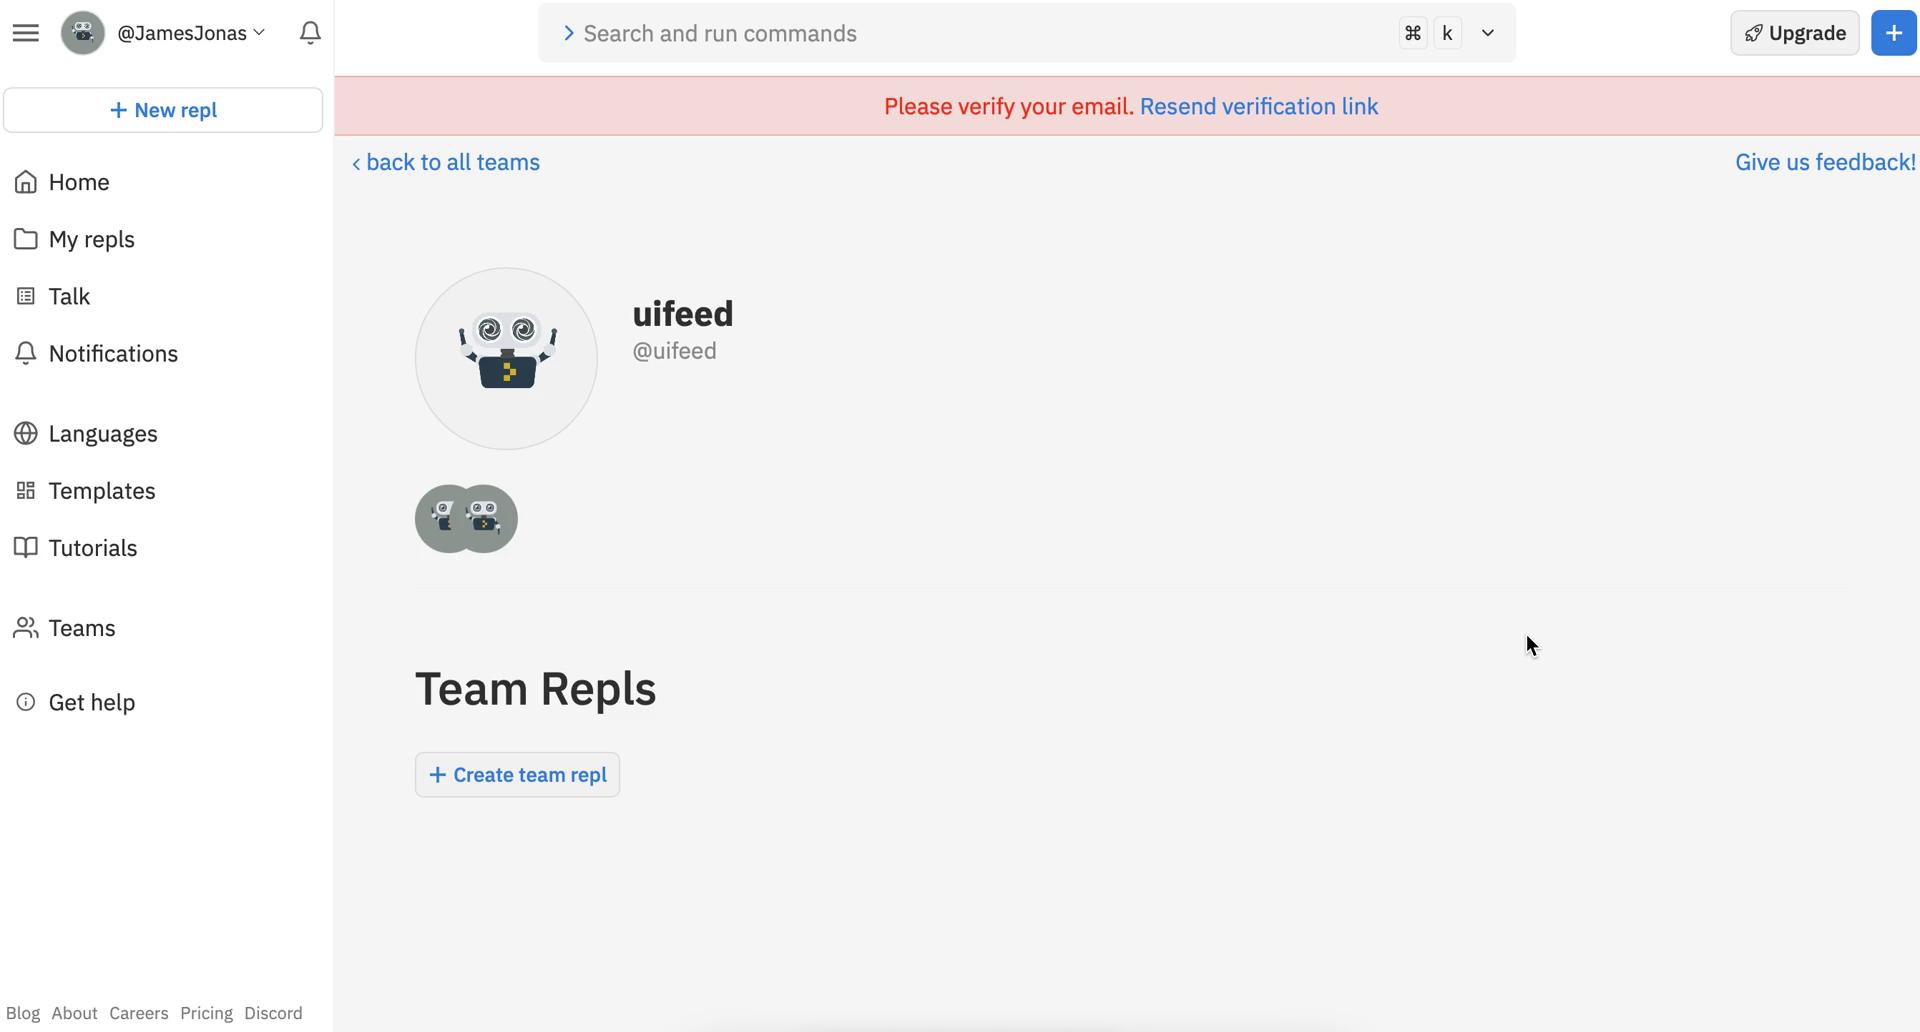Create a new repl with the plus icon
The width and height of the screenshot is (1920, 1032).
pyautogui.click(x=1893, y=32)
